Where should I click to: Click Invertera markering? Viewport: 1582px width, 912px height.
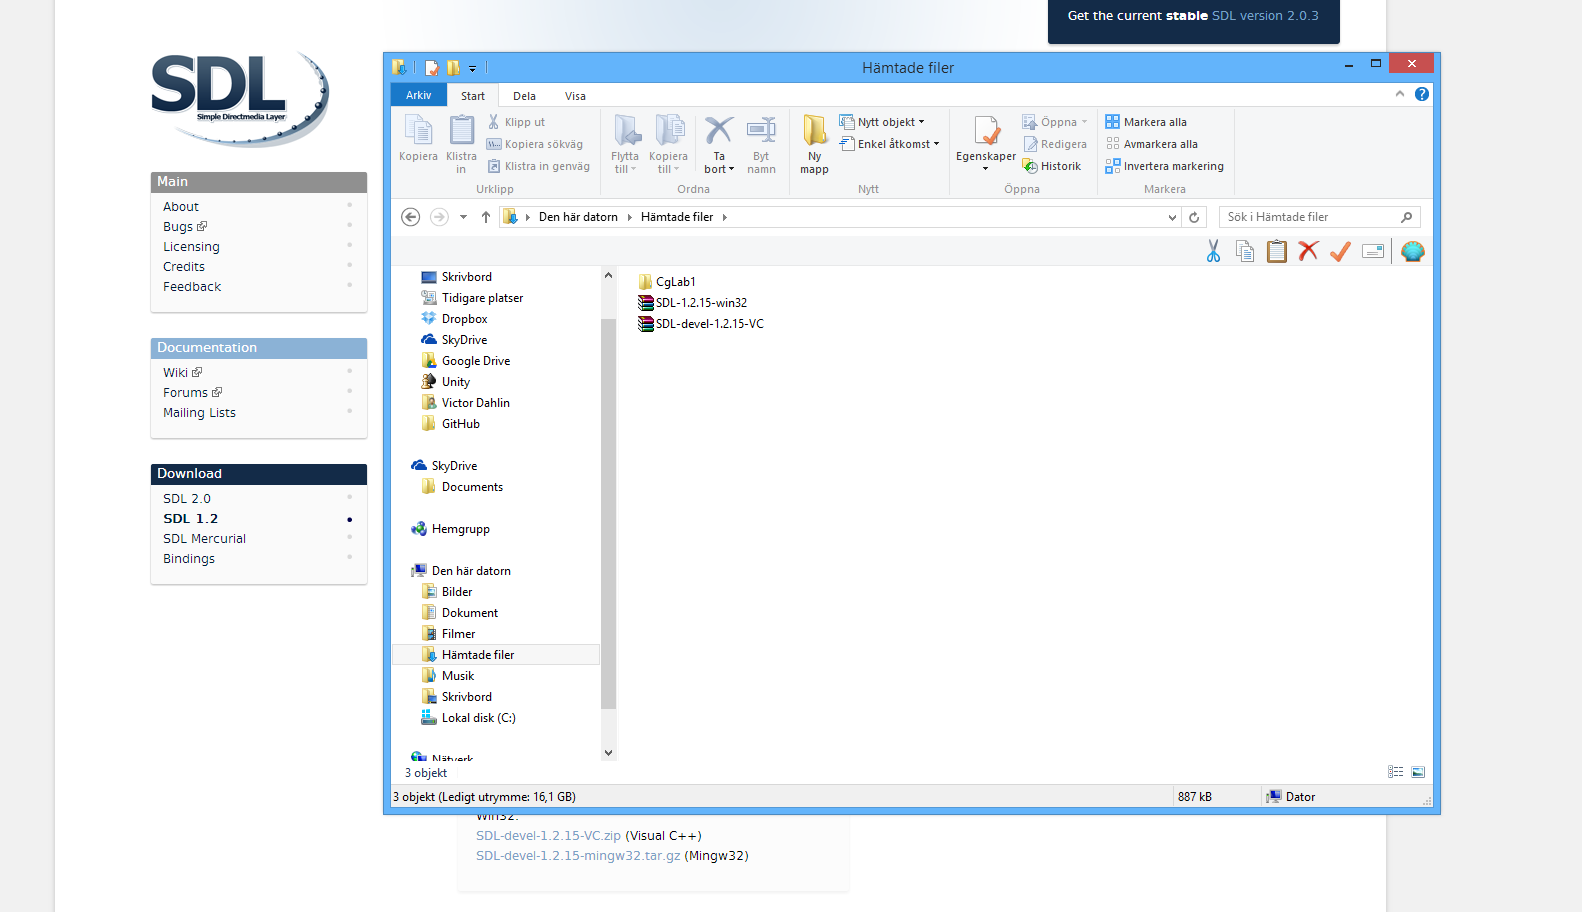(1164, 166)
